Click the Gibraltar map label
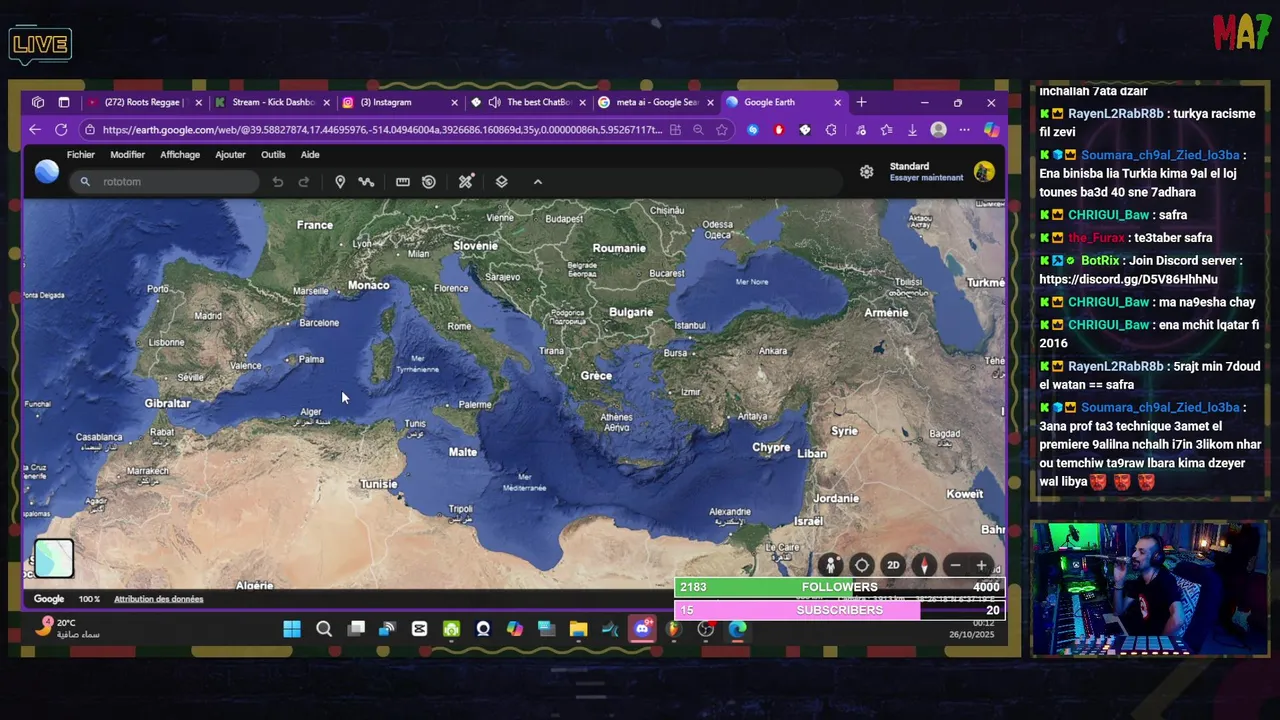The width and height of the screenshot is (1280, 720). click(x=167, y=403)
